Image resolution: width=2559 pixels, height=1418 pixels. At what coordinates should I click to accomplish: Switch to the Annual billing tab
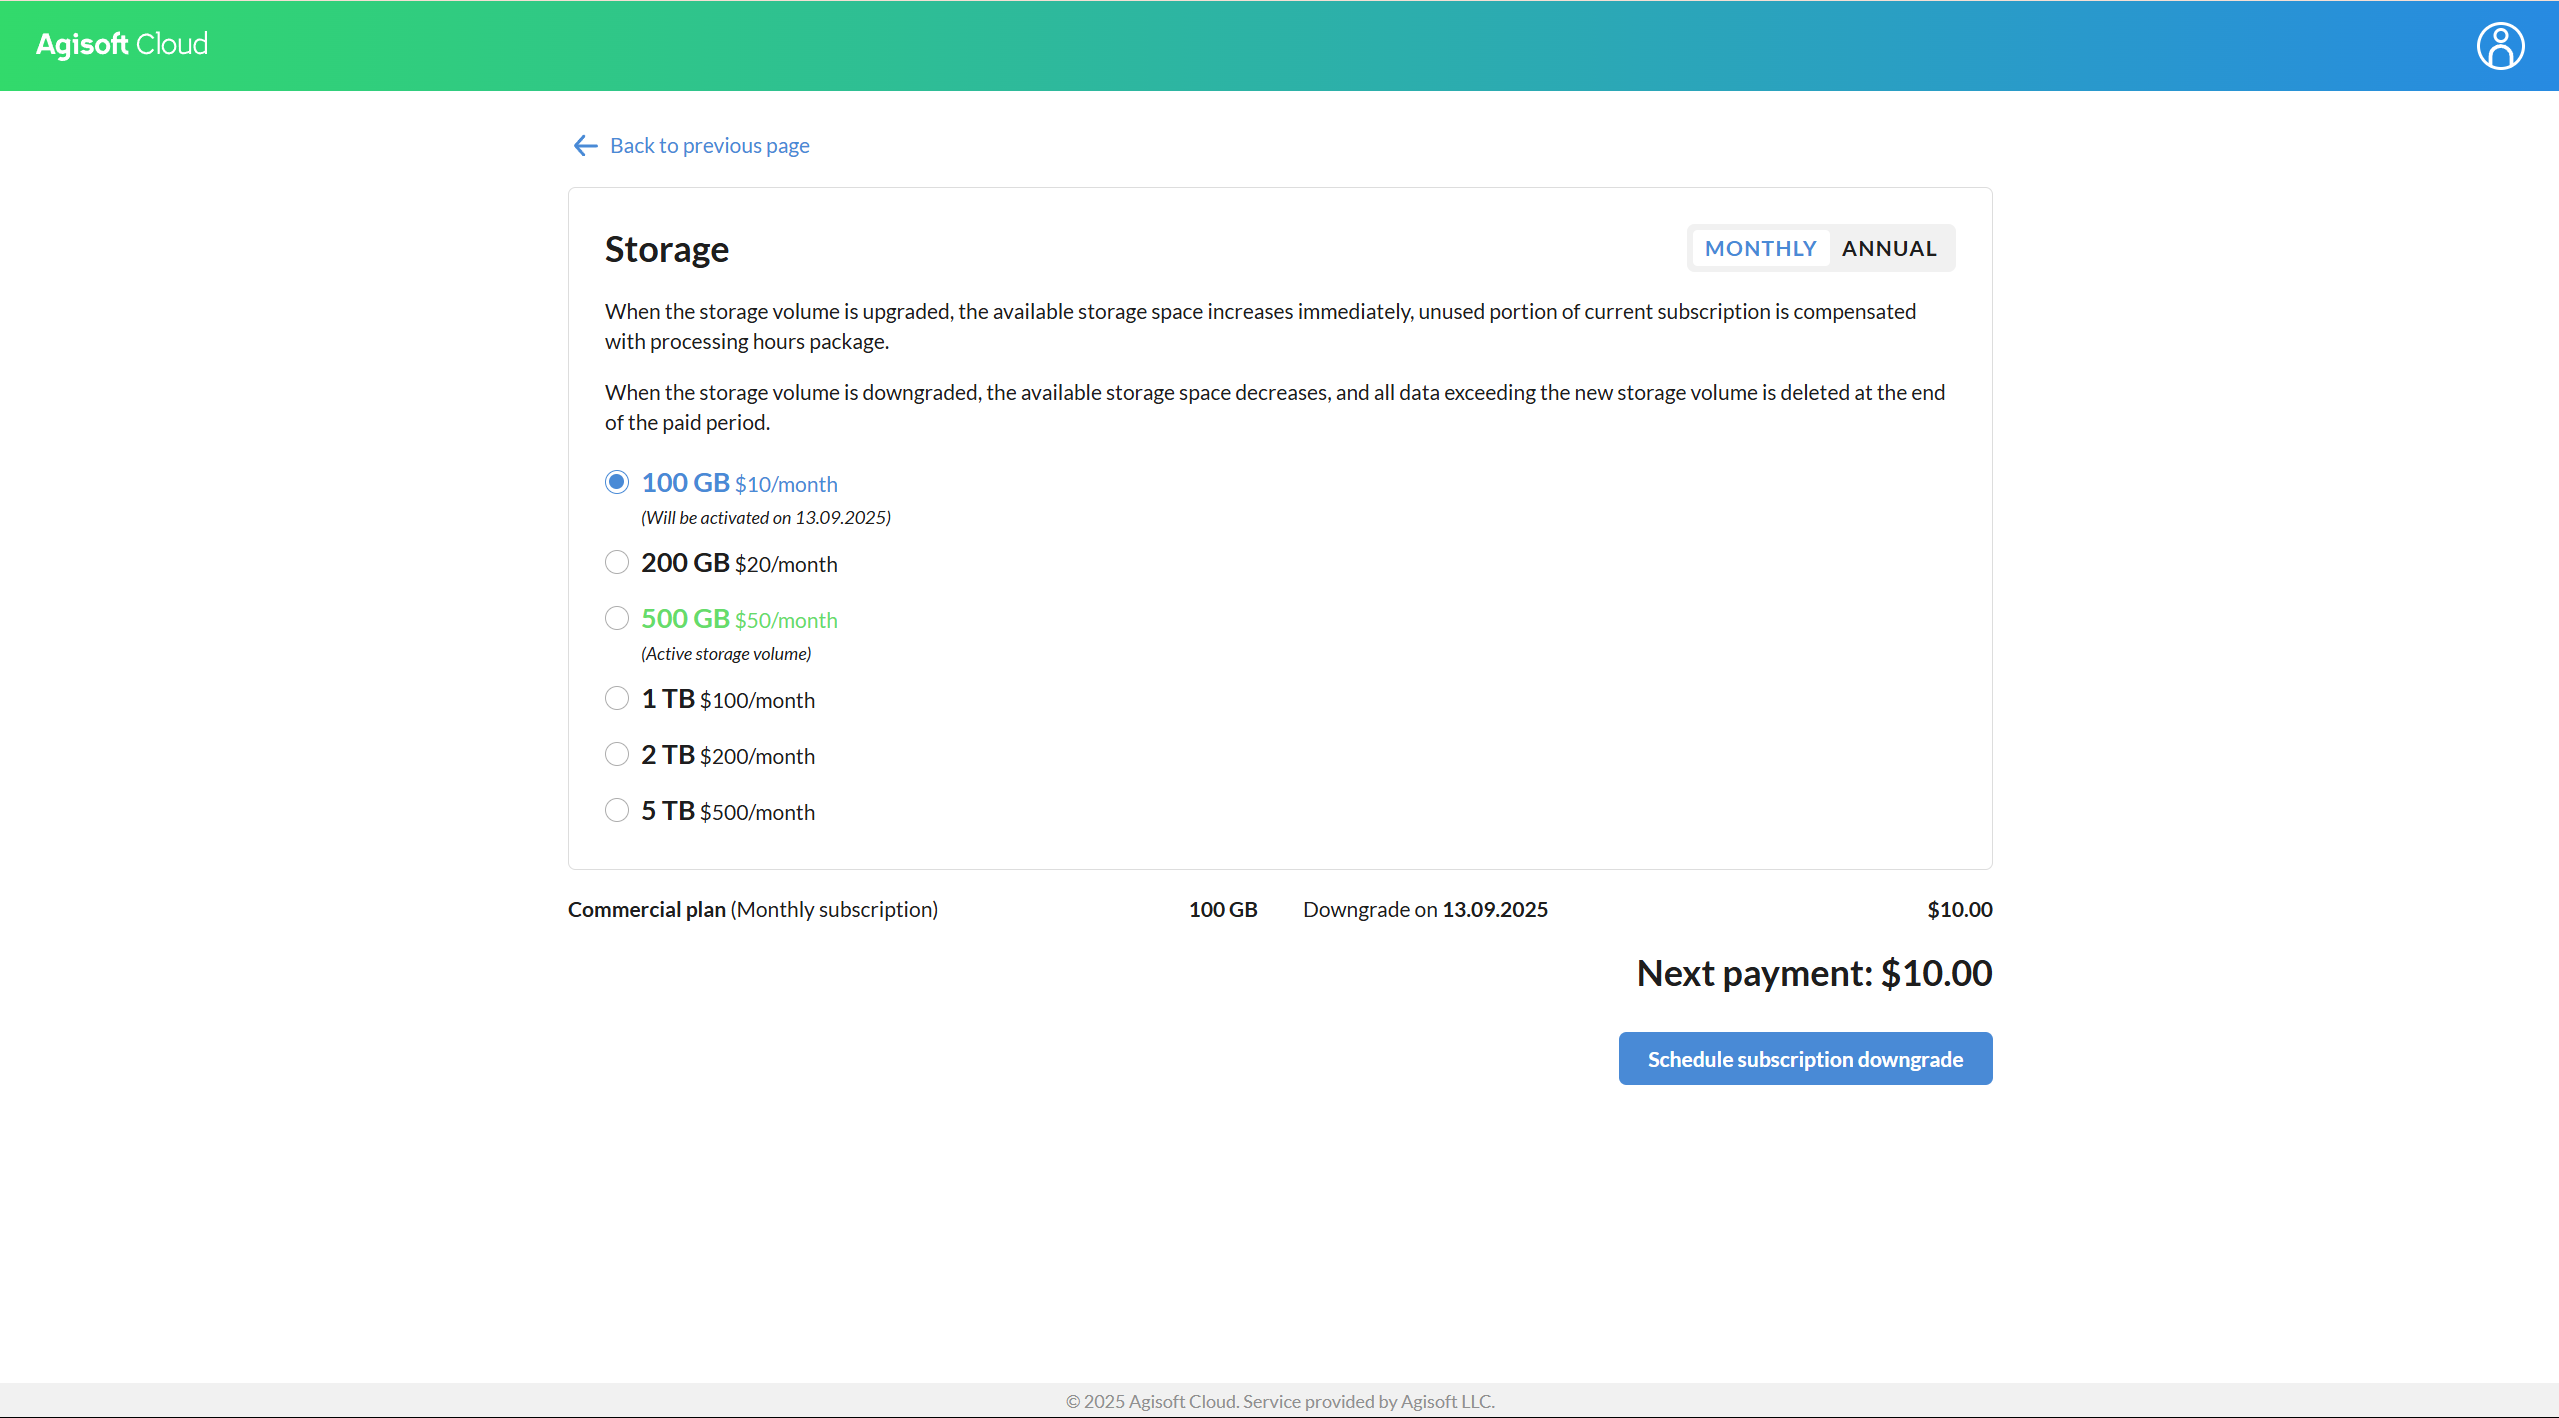point(1889,248)
